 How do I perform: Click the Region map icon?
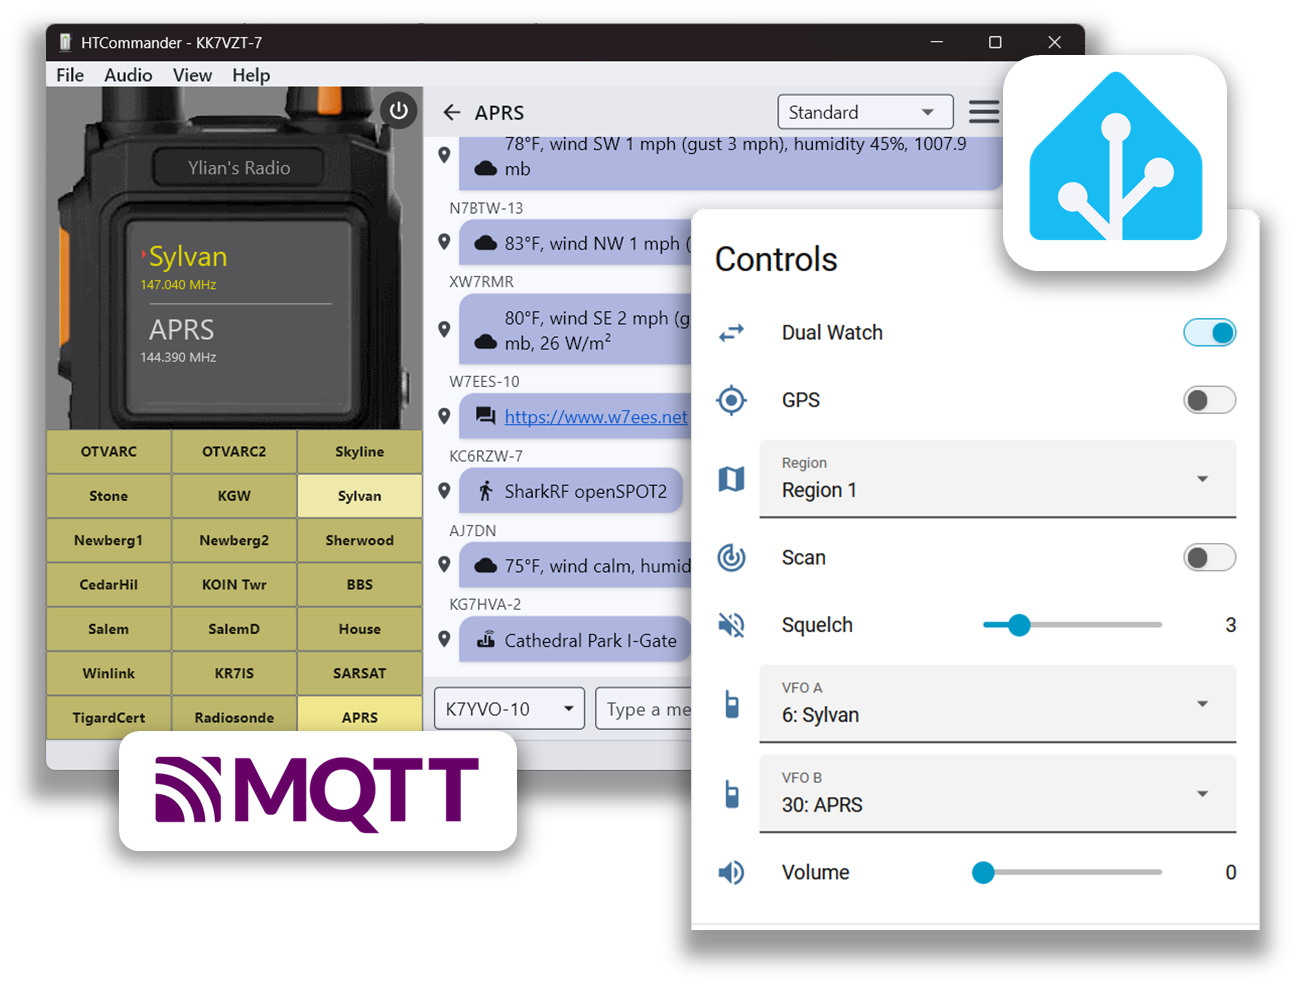tap(732, 479)
